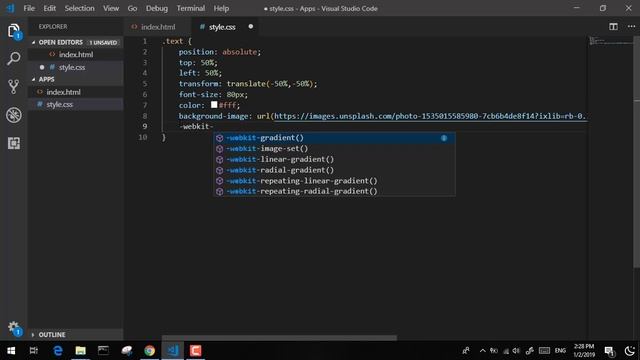Click the code minimap preview
This screenshot has width=640, height=360.
point(610,41)
